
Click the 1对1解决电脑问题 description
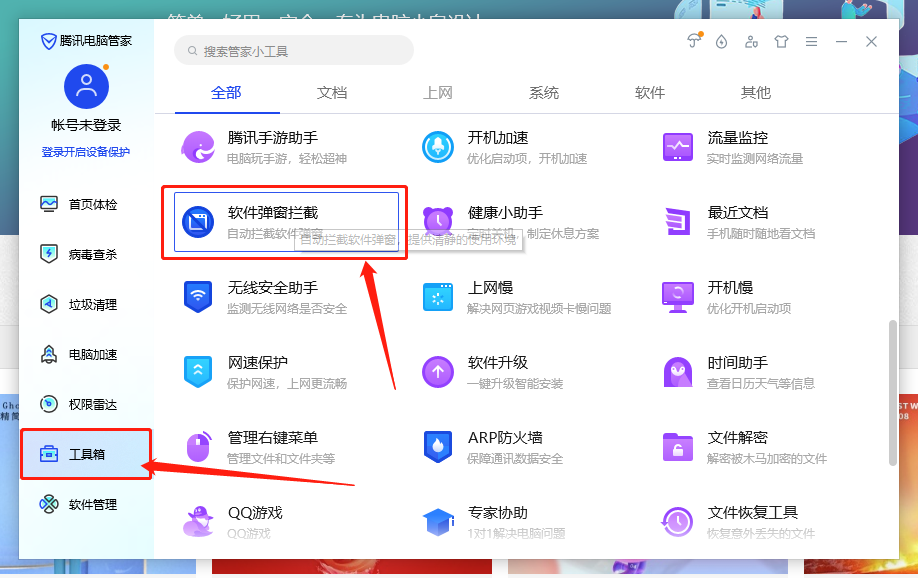point(516,533)
